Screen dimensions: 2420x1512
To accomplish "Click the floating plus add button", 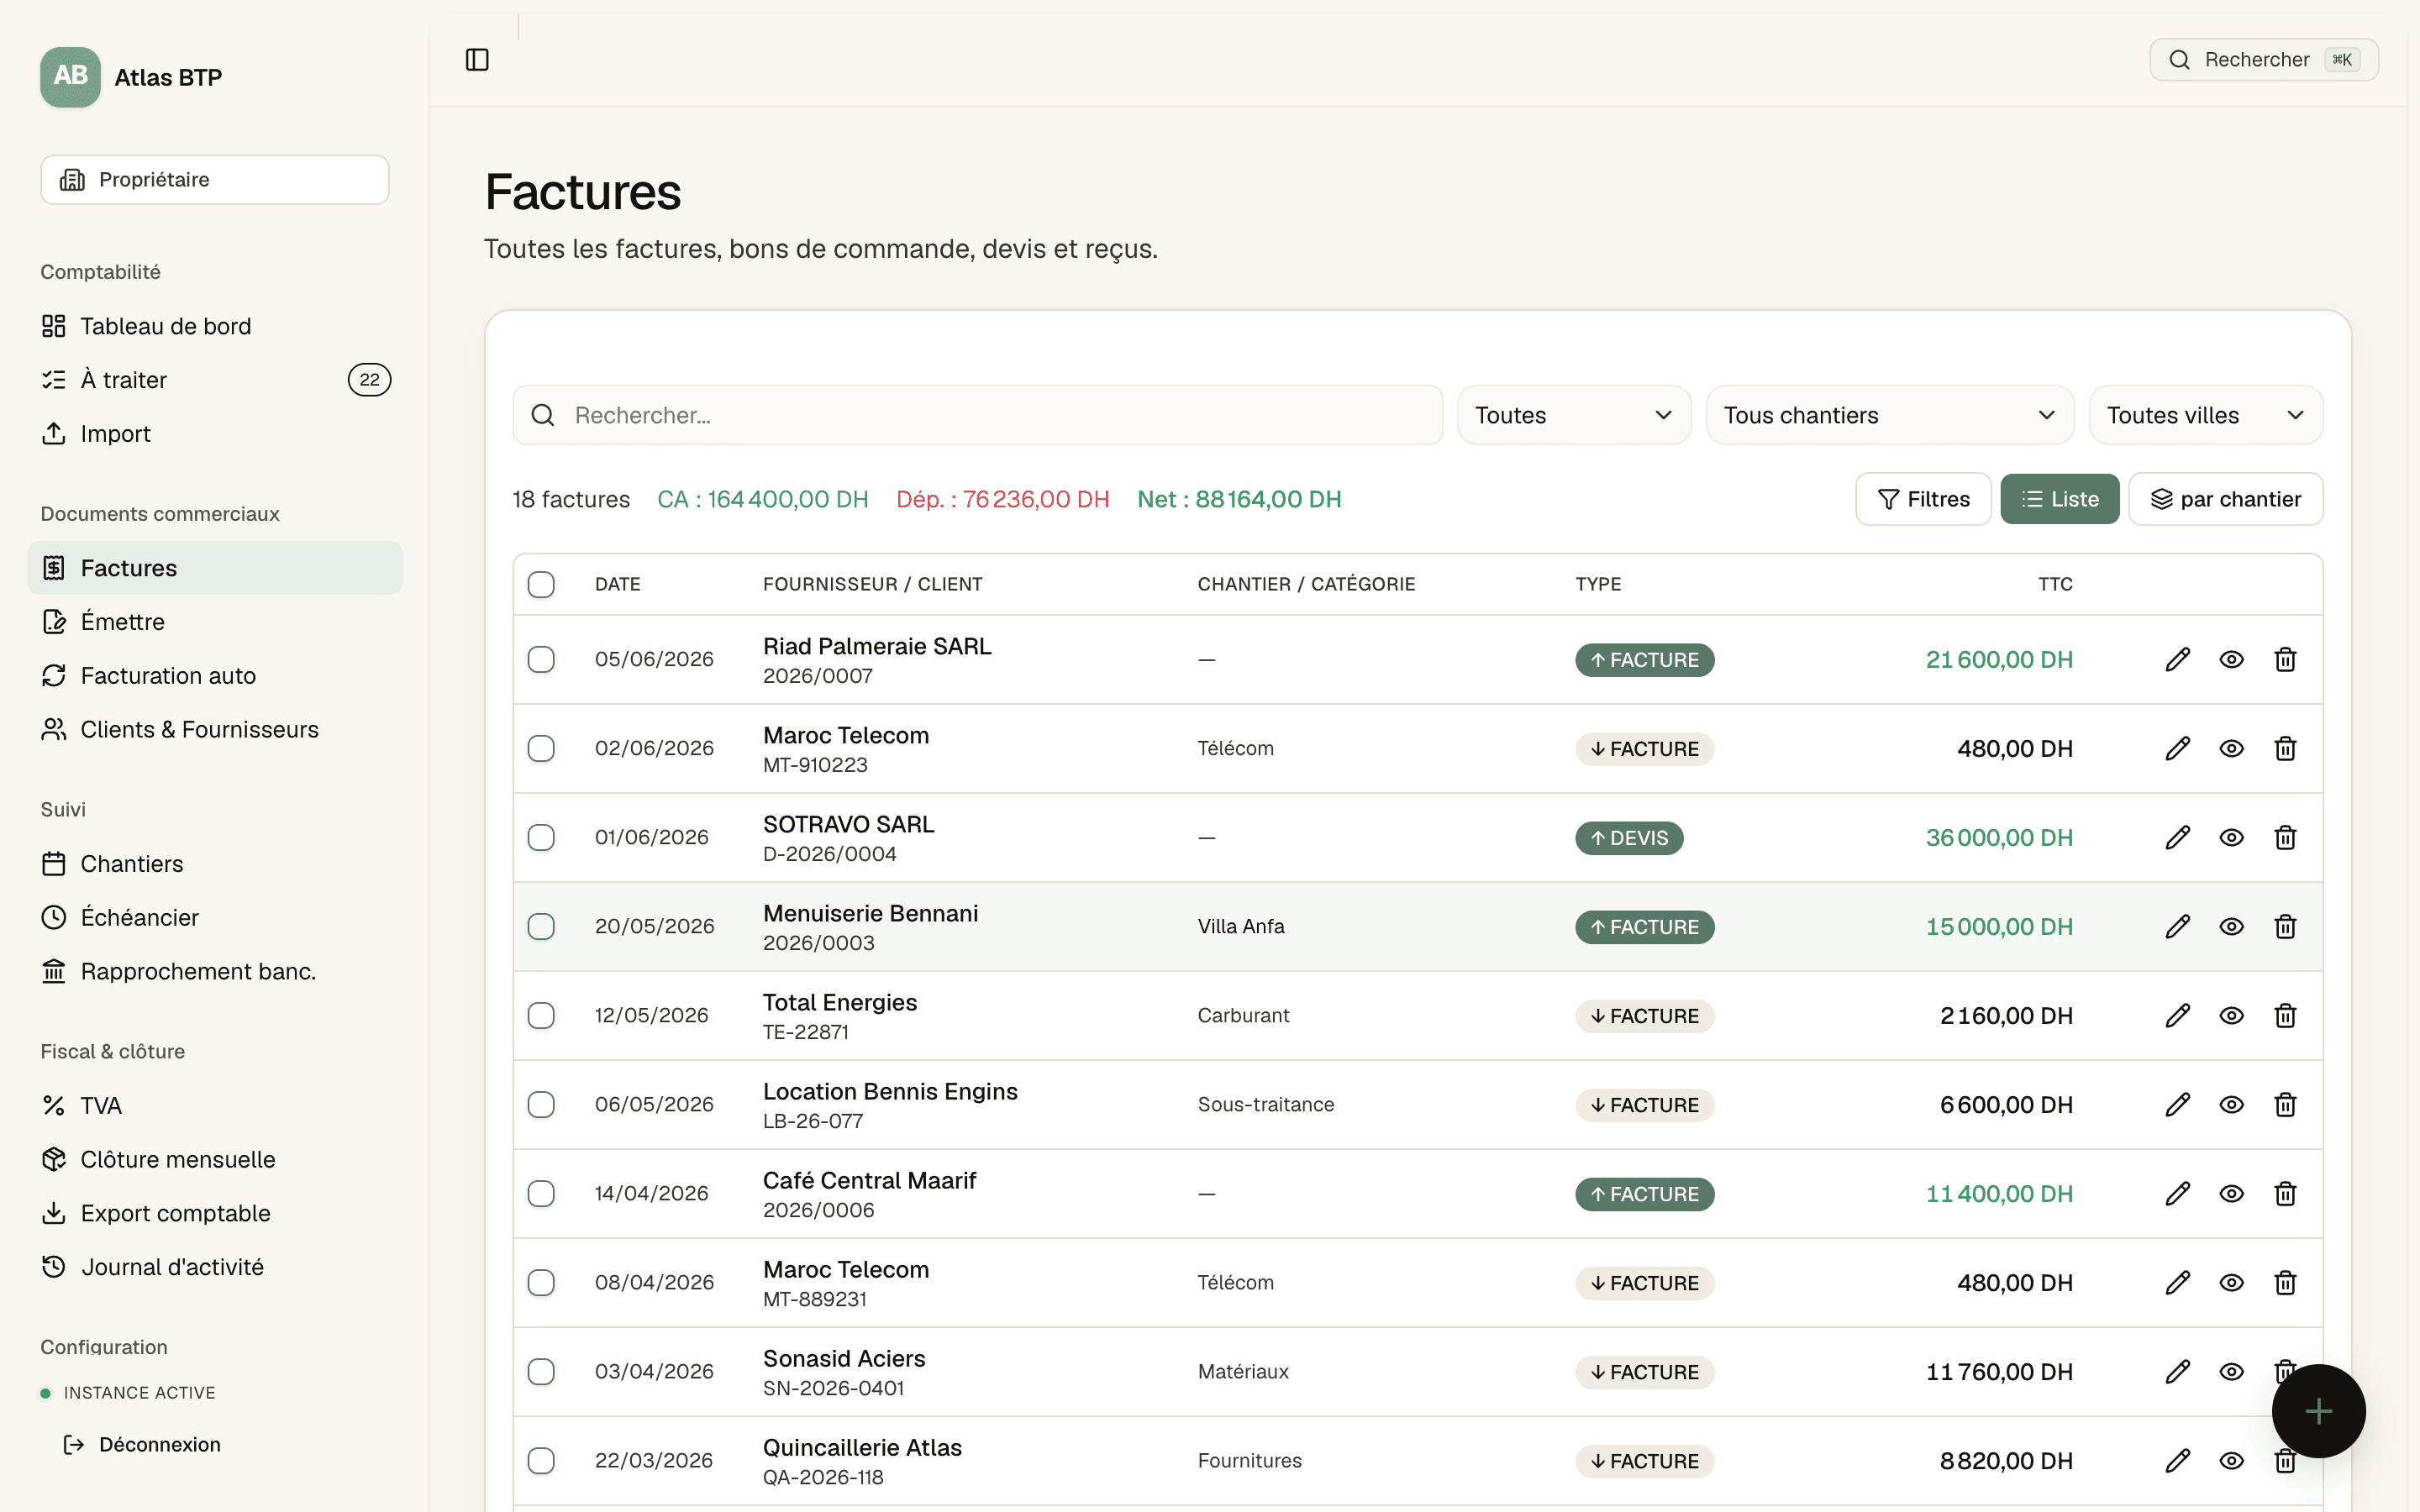I will 2318,1411.
